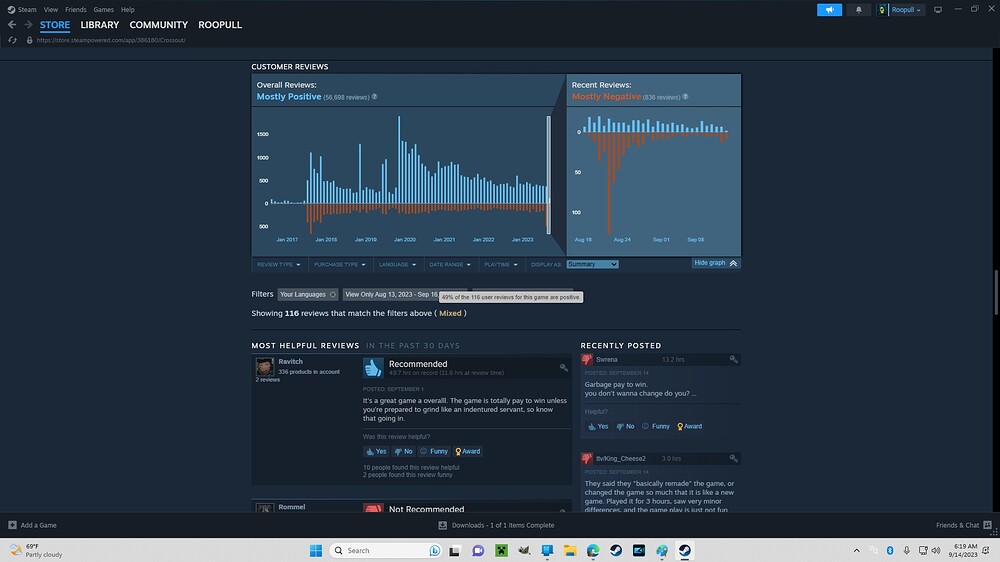
Task: Click the Recommended thumbs-up icon on Ravitch's review
Action: (x=373, y=367)
